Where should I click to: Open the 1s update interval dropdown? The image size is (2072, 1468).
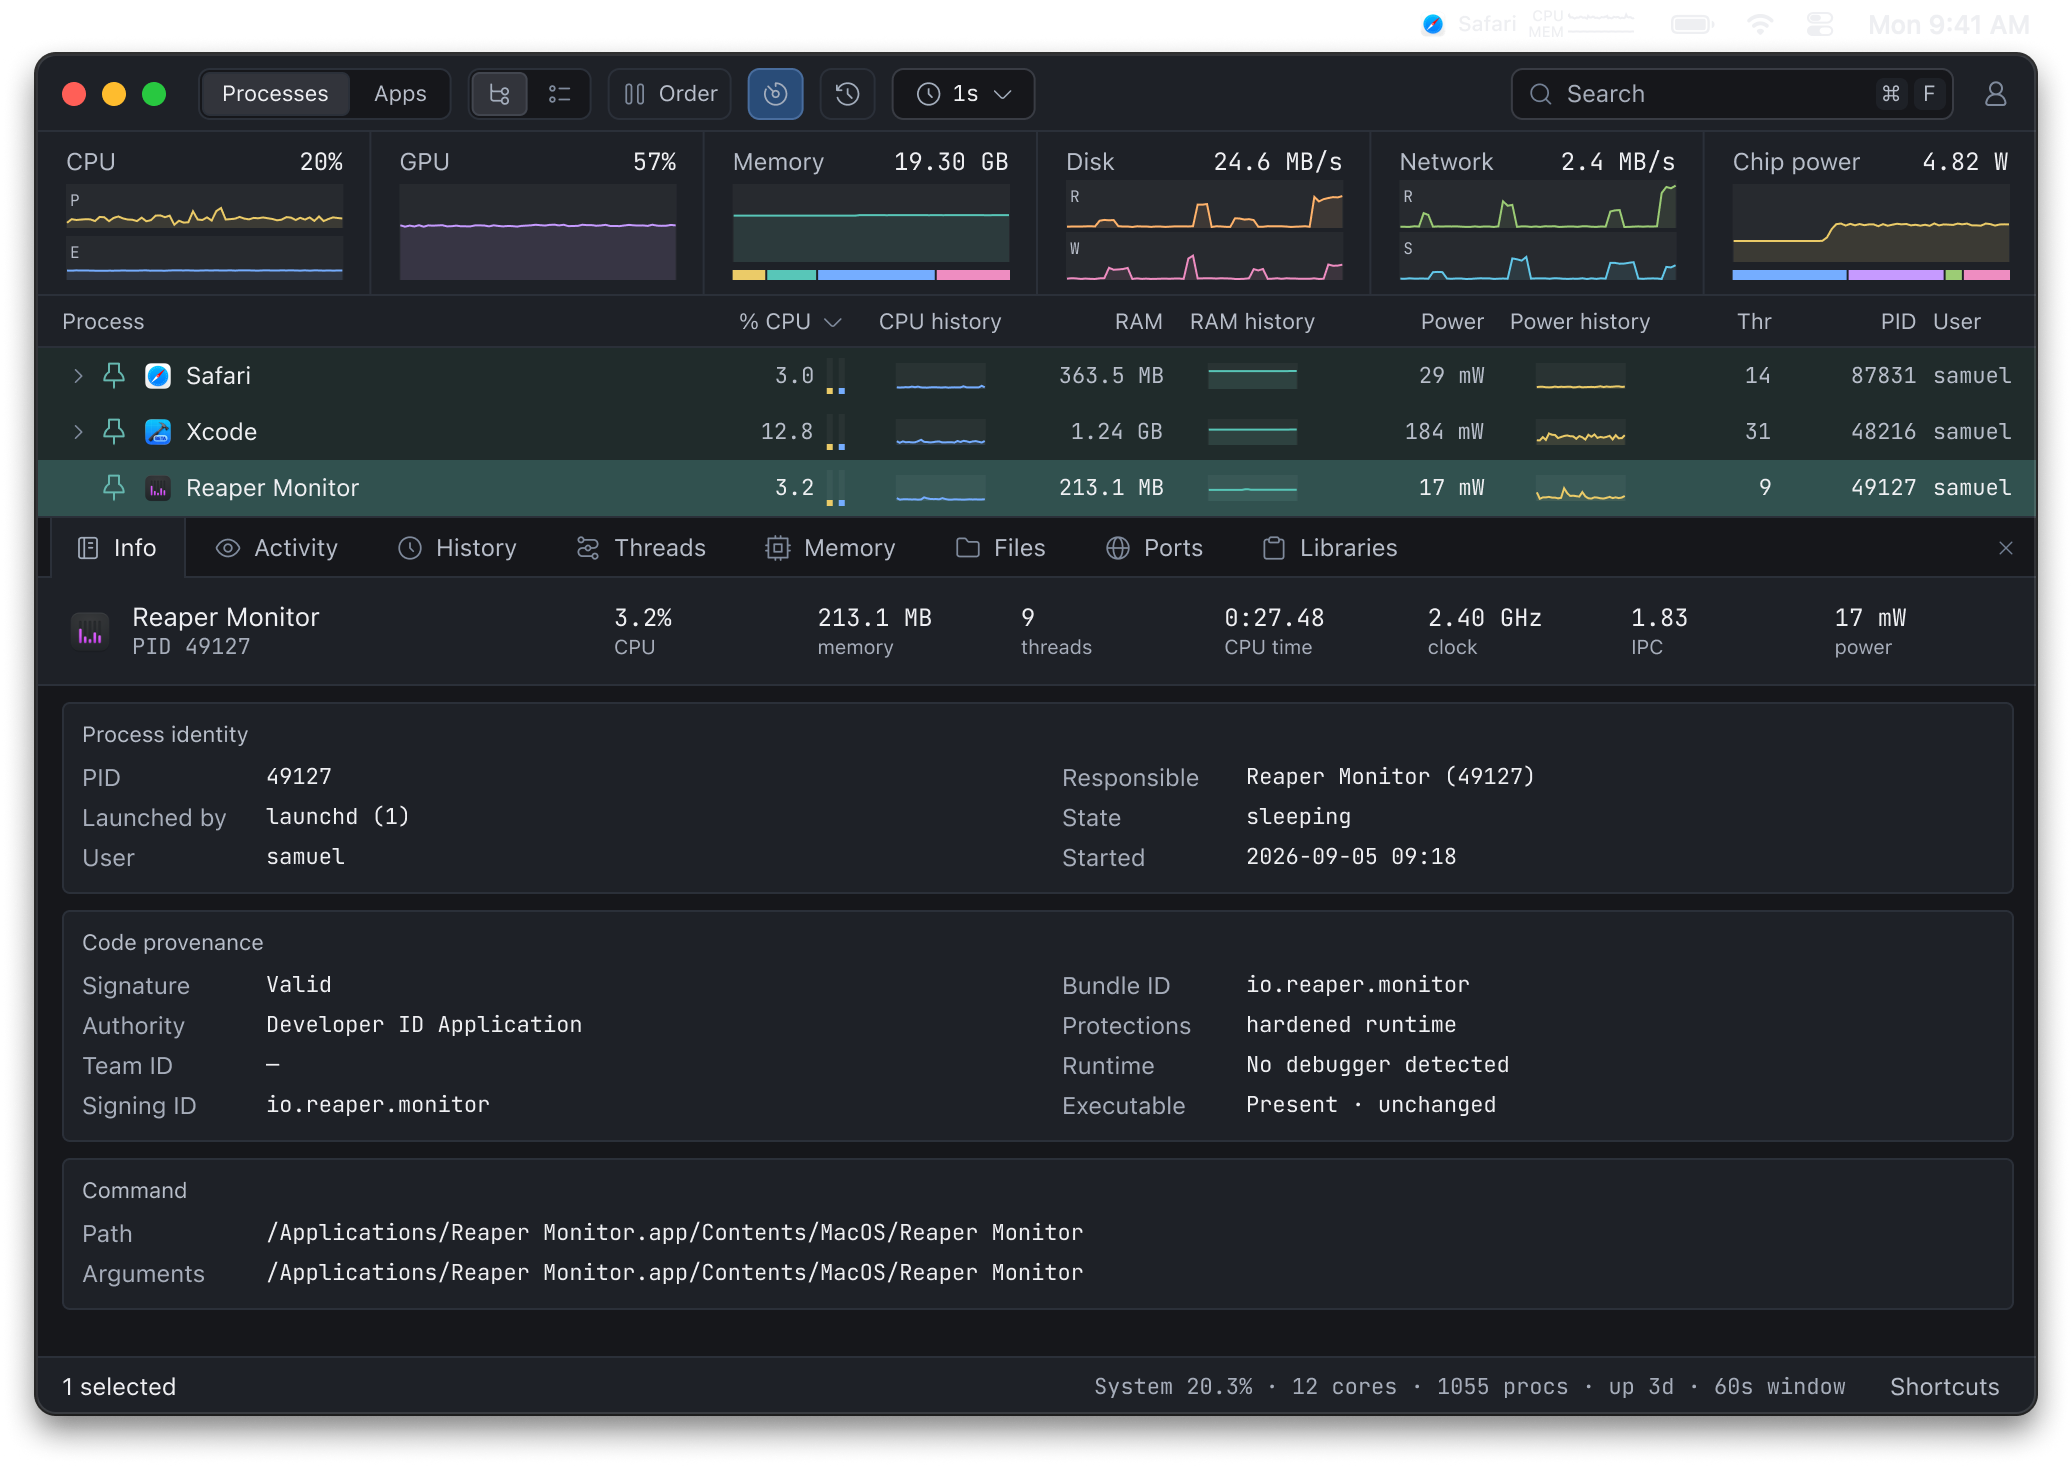tap(963, 94)
